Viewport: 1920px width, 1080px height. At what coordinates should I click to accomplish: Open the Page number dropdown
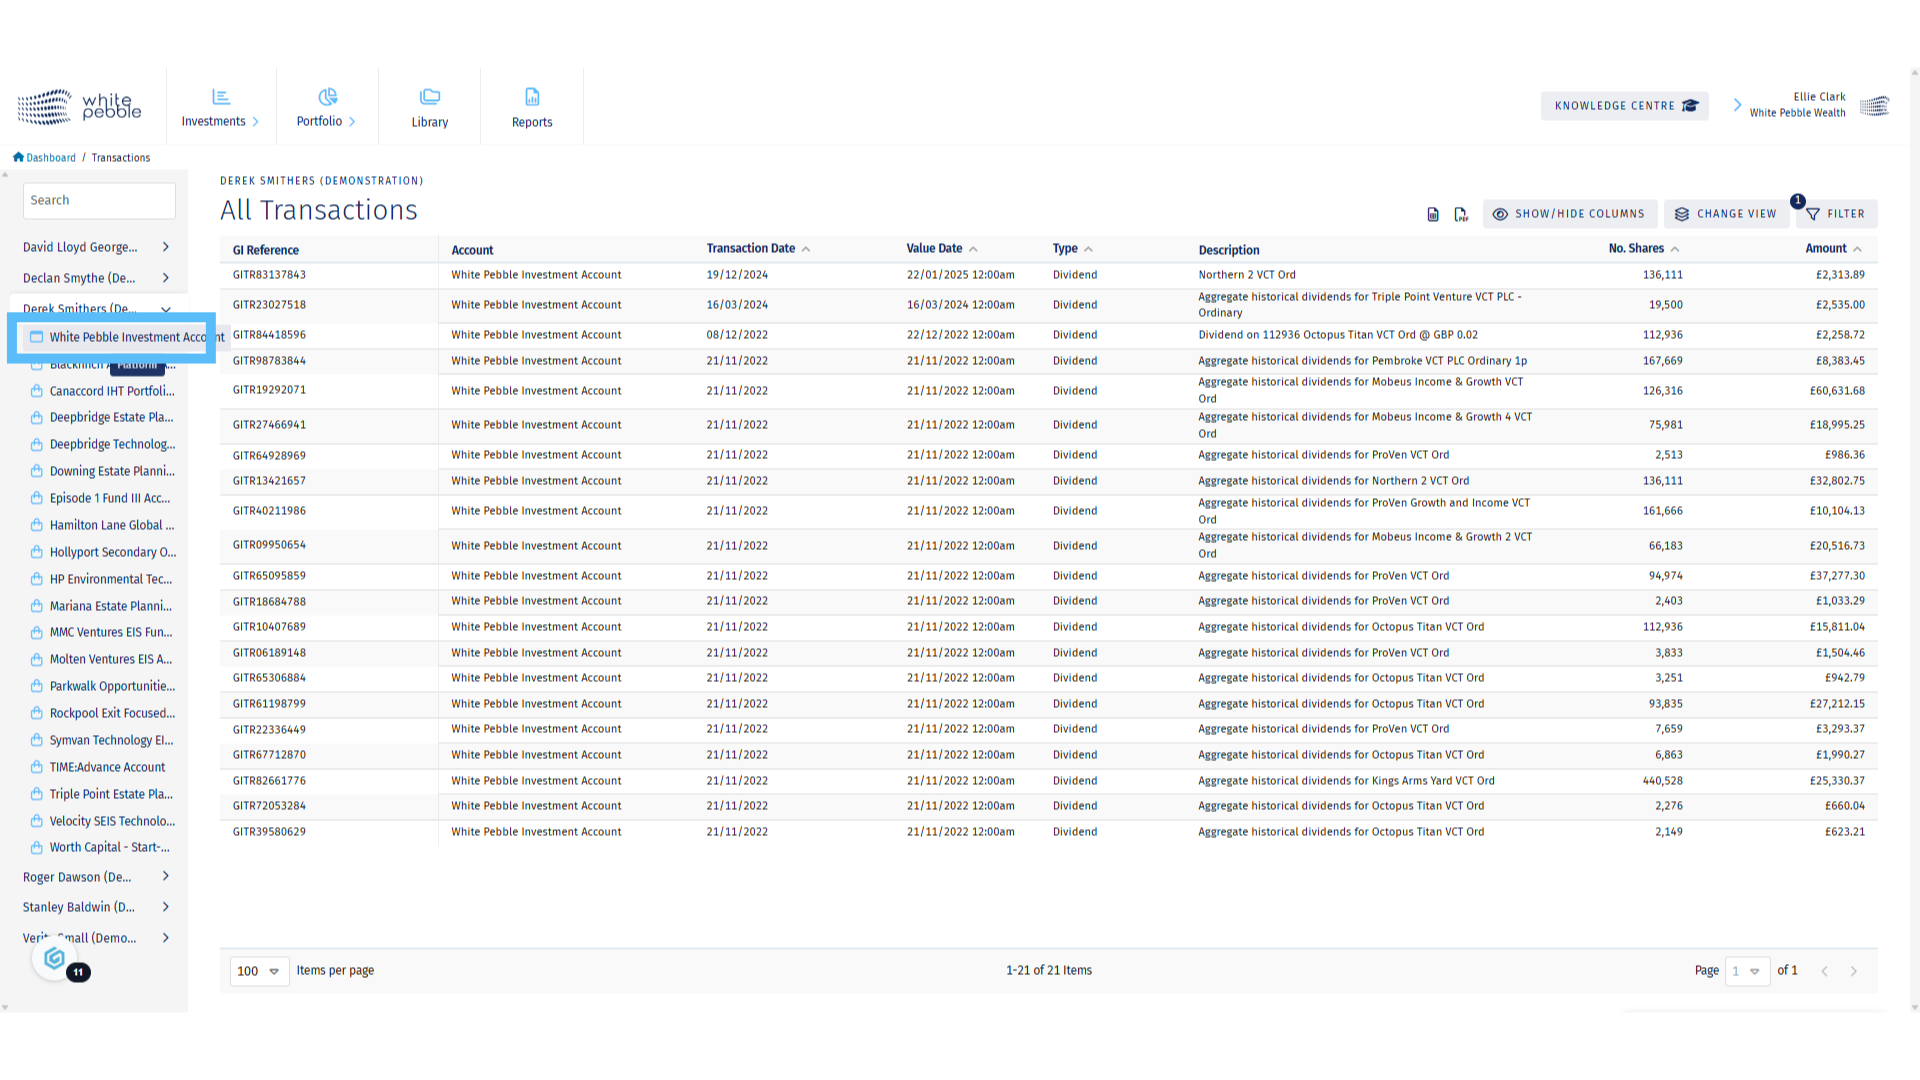(x=1746, y=971)
